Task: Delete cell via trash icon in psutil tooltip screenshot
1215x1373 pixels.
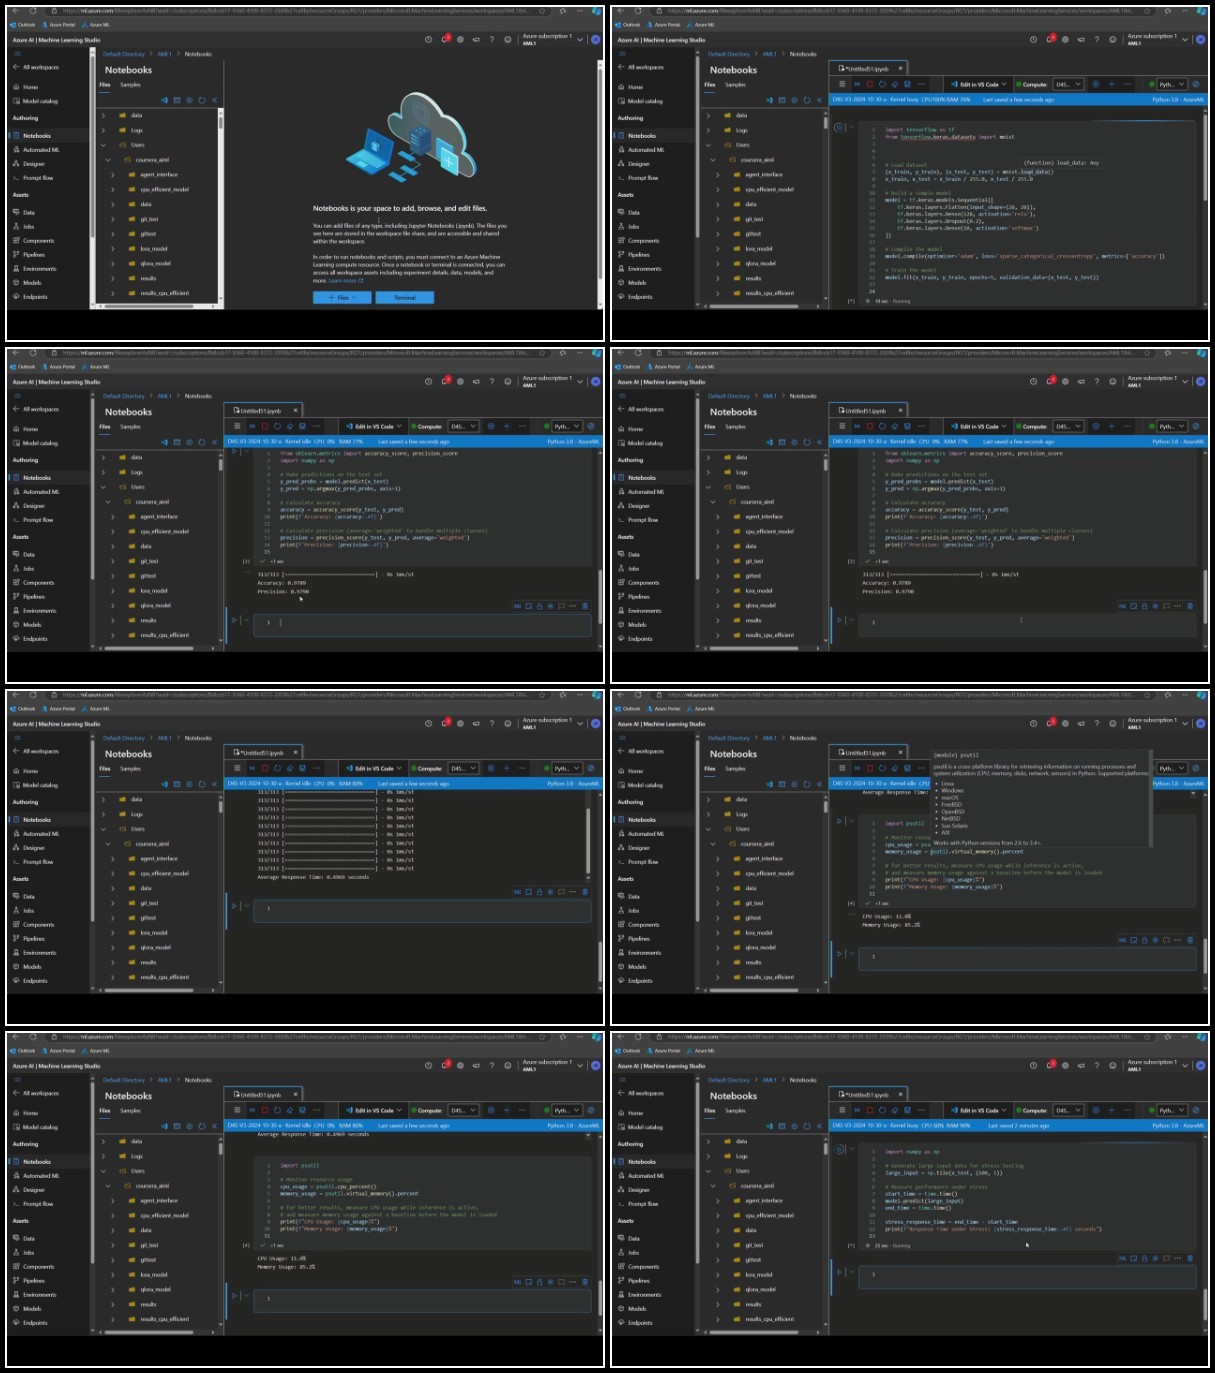Action: 1190,940
